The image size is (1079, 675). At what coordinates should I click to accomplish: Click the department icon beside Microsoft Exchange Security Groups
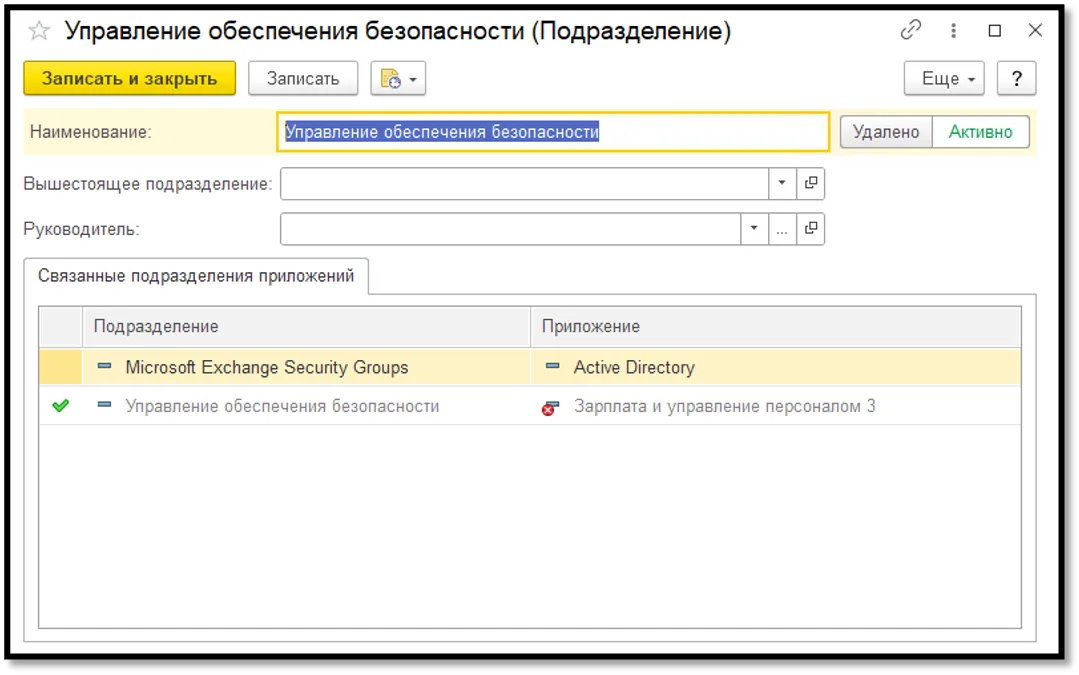[104, 367]
